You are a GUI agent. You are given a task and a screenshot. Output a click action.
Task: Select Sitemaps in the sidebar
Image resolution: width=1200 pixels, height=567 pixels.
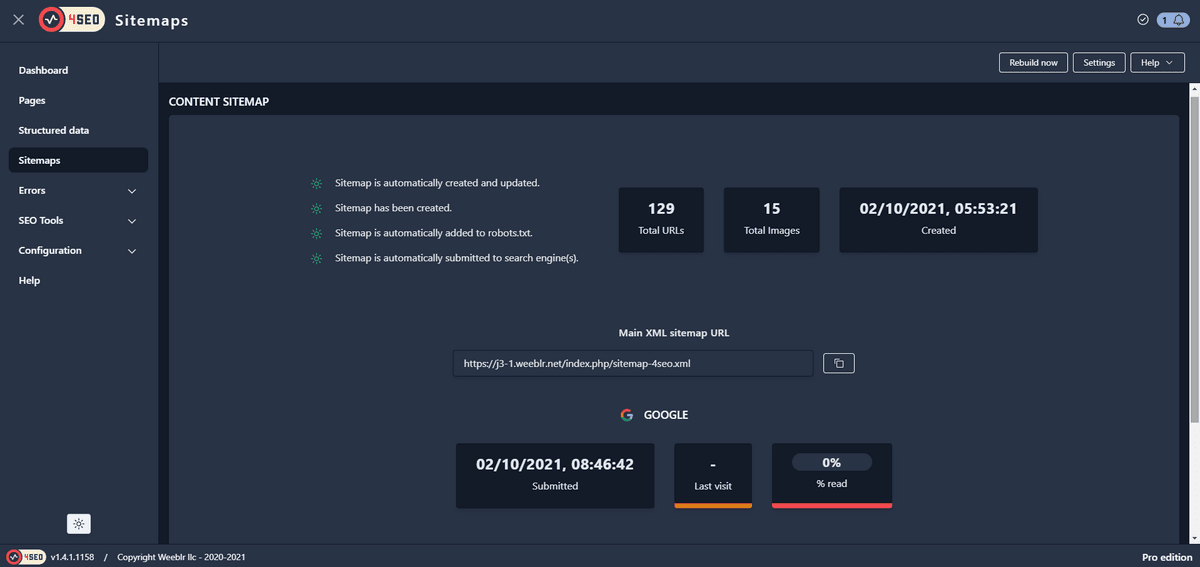pos(78,160)
